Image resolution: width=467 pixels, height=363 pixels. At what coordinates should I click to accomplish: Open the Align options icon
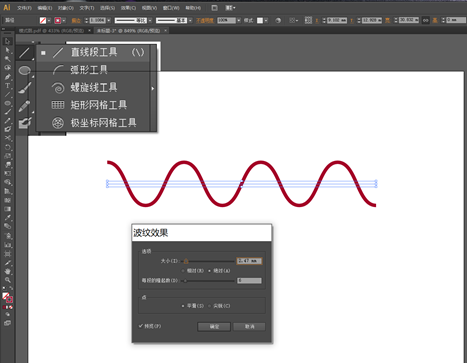pyautogui.click(x=292, y=21)
